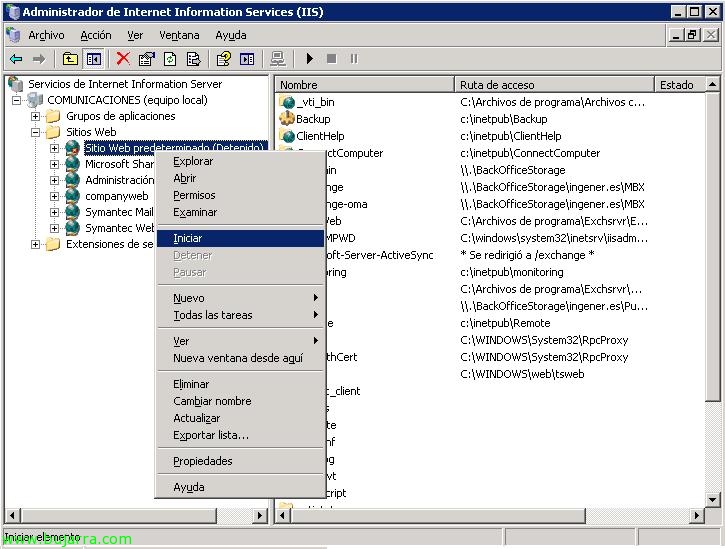725x549 pixels.
Task: Expand the Grupos de aplicaciones node
Action: (36, 116)
